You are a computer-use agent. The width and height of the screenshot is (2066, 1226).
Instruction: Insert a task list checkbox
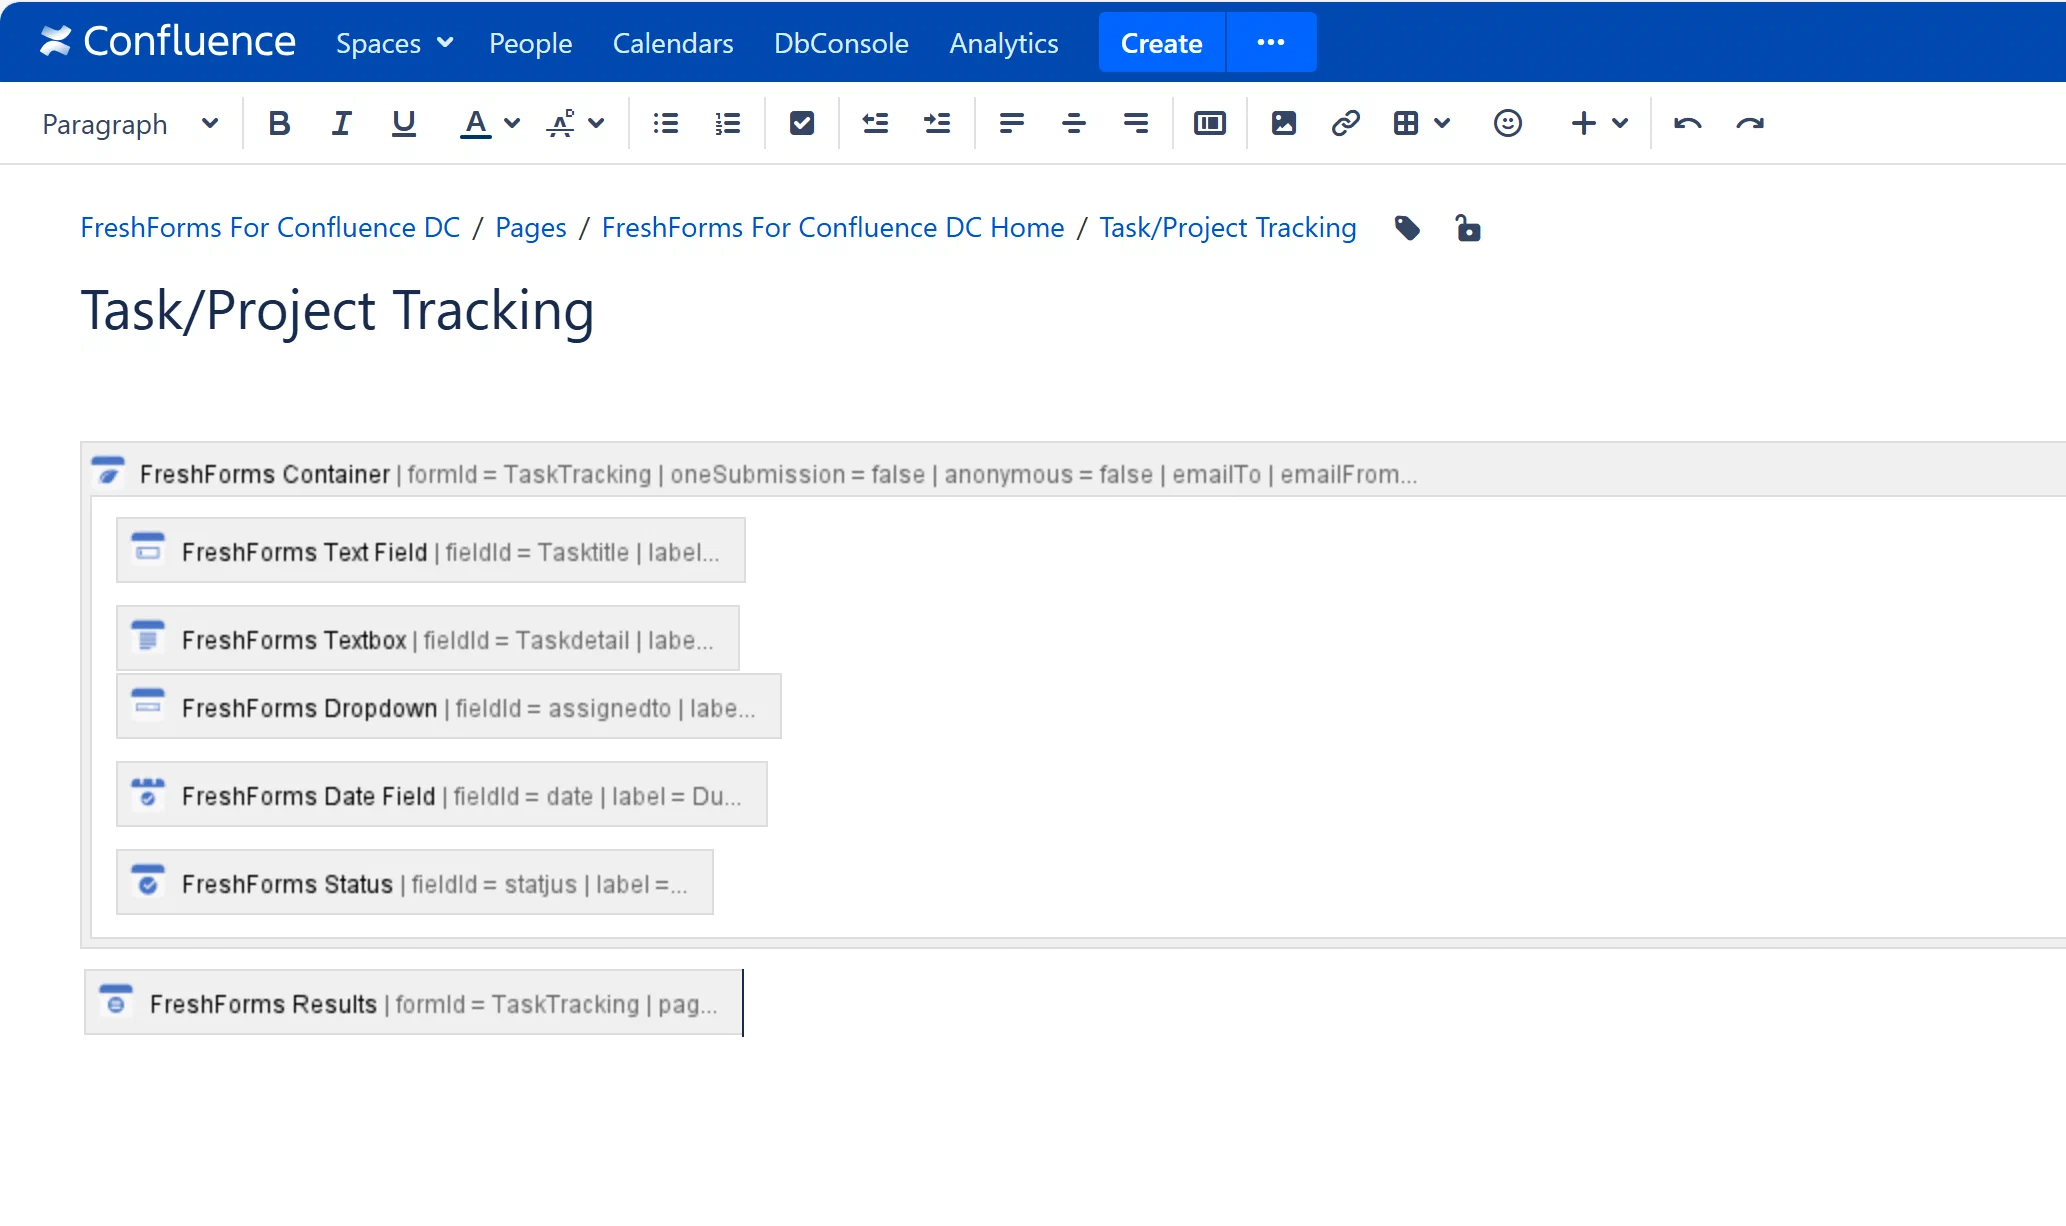801,123
